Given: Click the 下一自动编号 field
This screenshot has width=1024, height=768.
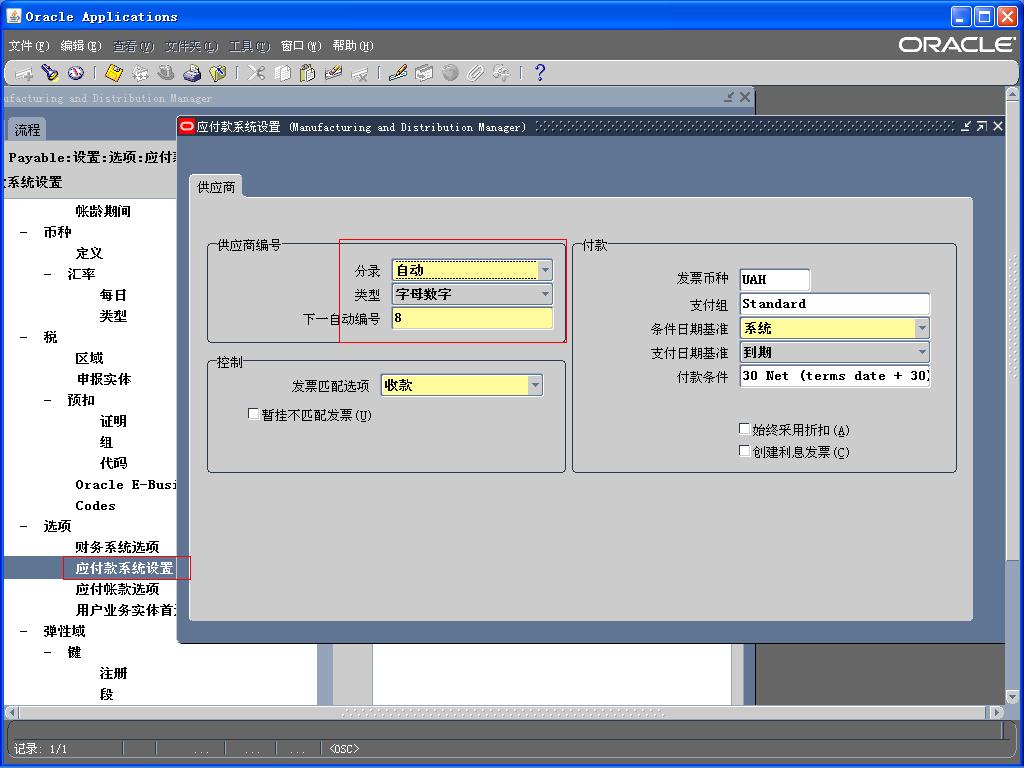Looking at the screenshot, I should [x=472, y=318].
